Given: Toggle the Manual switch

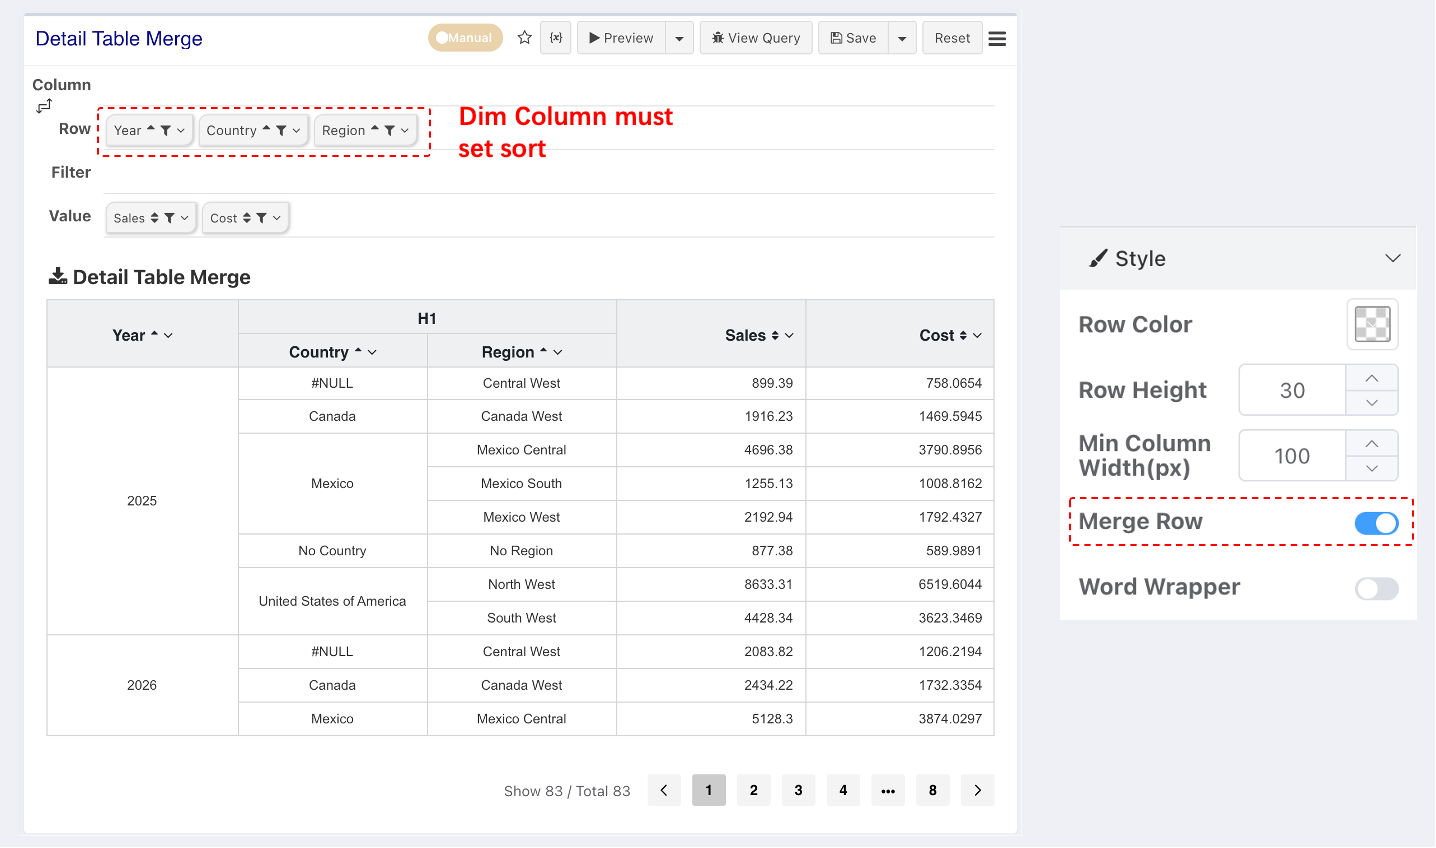Looking at the screenshot, I should pyautogui.click(x=465, y=38).
